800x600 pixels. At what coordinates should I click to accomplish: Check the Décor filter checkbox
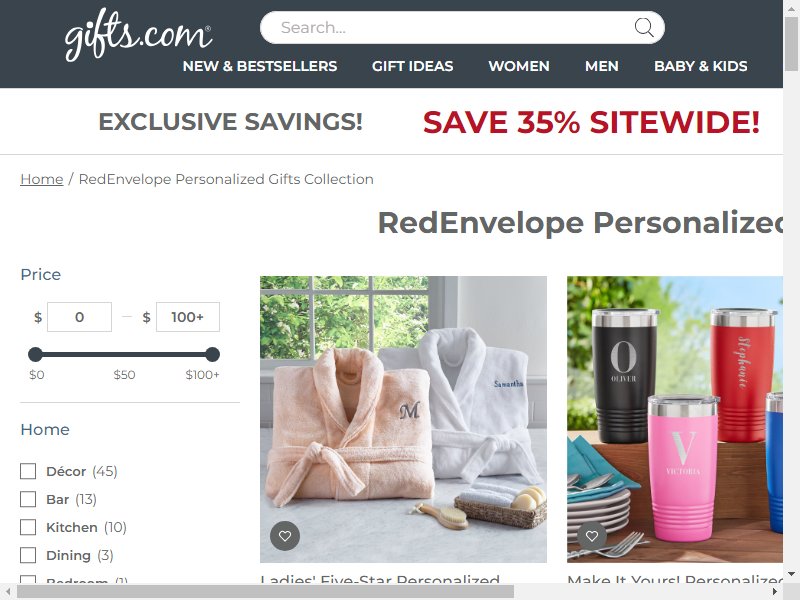28,471
